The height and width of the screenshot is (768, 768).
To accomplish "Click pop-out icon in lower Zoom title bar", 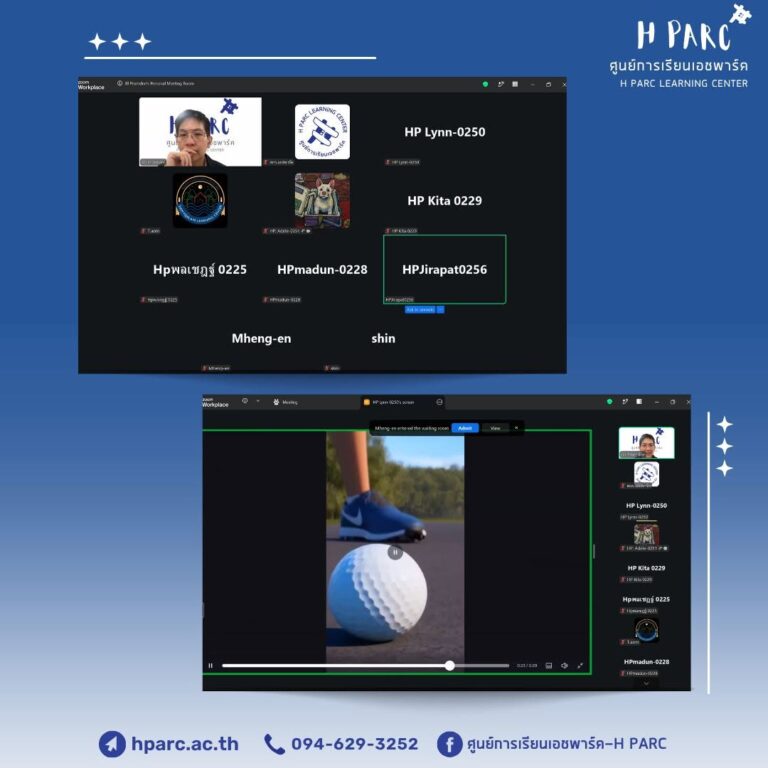I will tap(625, 402).
